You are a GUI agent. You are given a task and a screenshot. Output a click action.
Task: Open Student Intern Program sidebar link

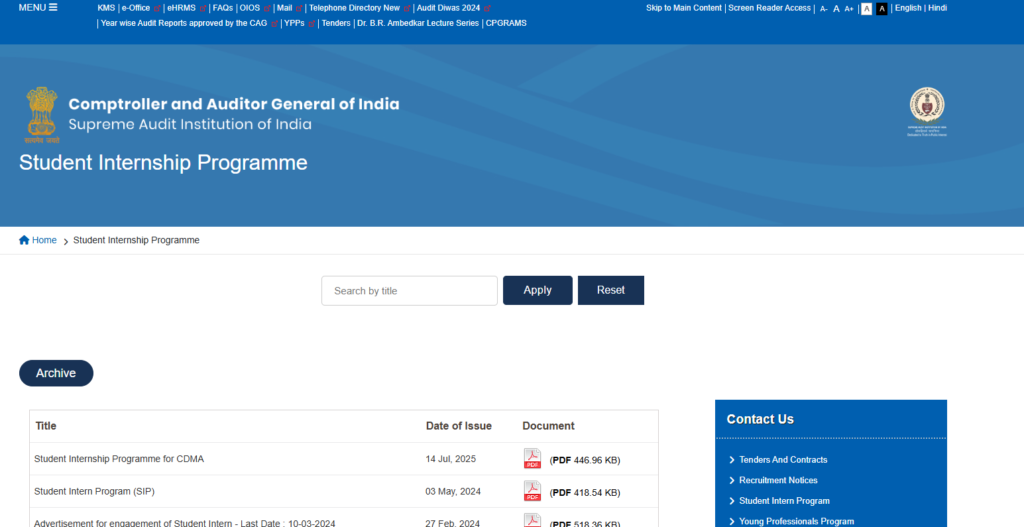[x=784, y=501]
